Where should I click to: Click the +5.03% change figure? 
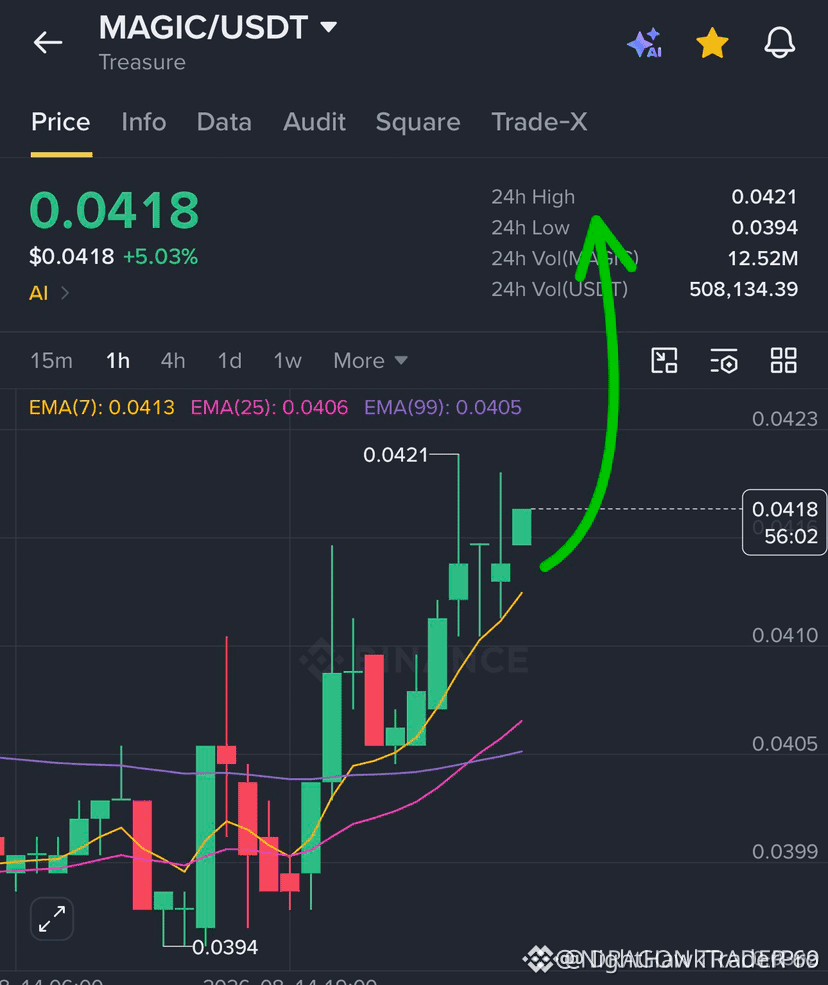161,256
